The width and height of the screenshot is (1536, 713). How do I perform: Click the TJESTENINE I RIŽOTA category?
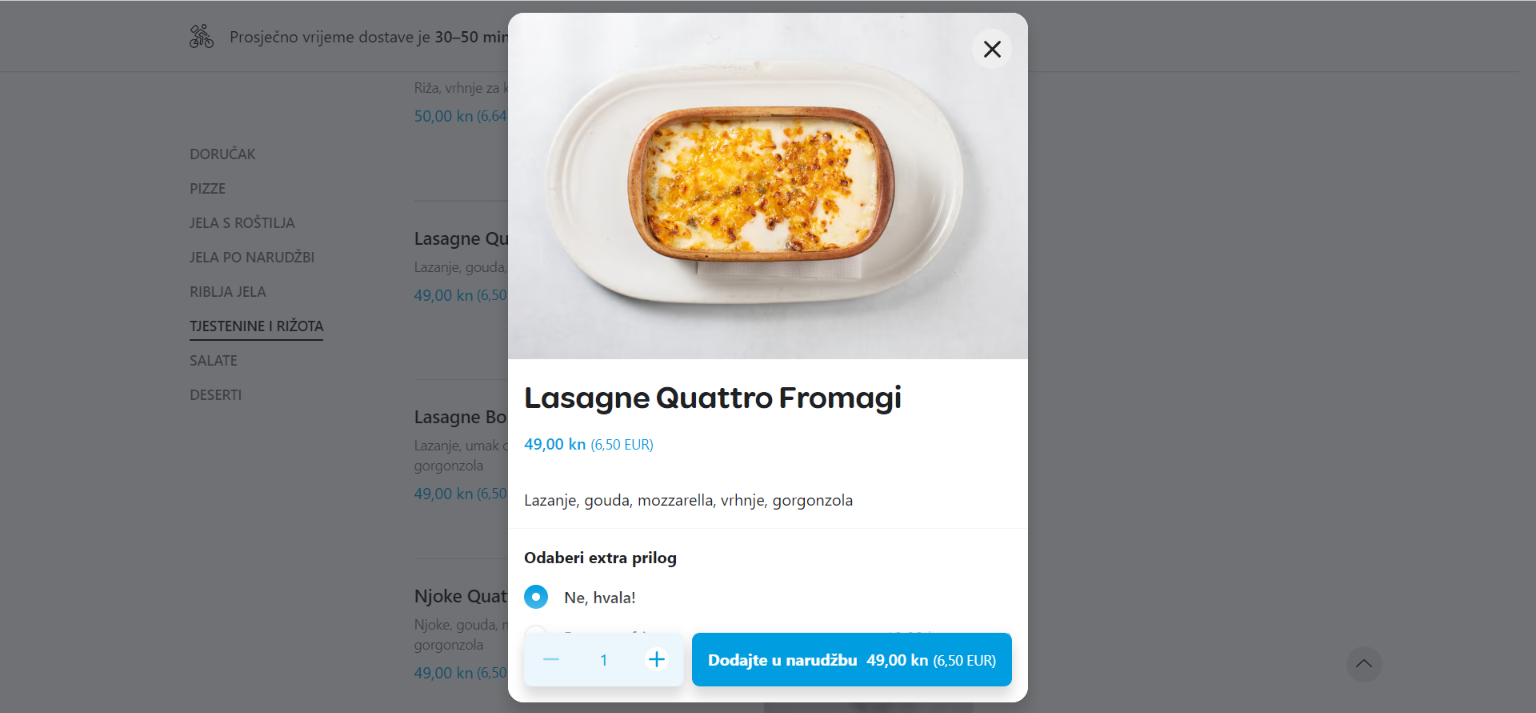tap(256, 326)
